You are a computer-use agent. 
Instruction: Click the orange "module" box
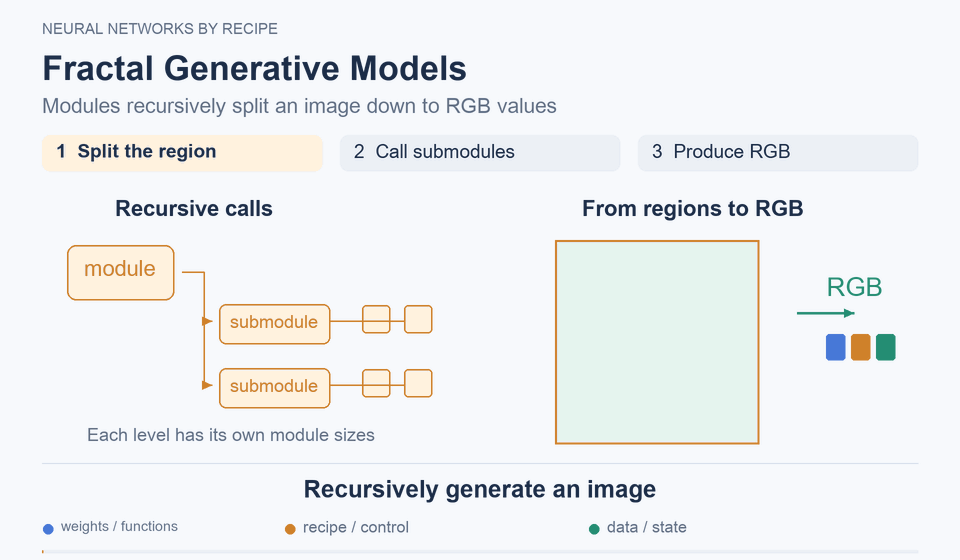pos(121,273)
